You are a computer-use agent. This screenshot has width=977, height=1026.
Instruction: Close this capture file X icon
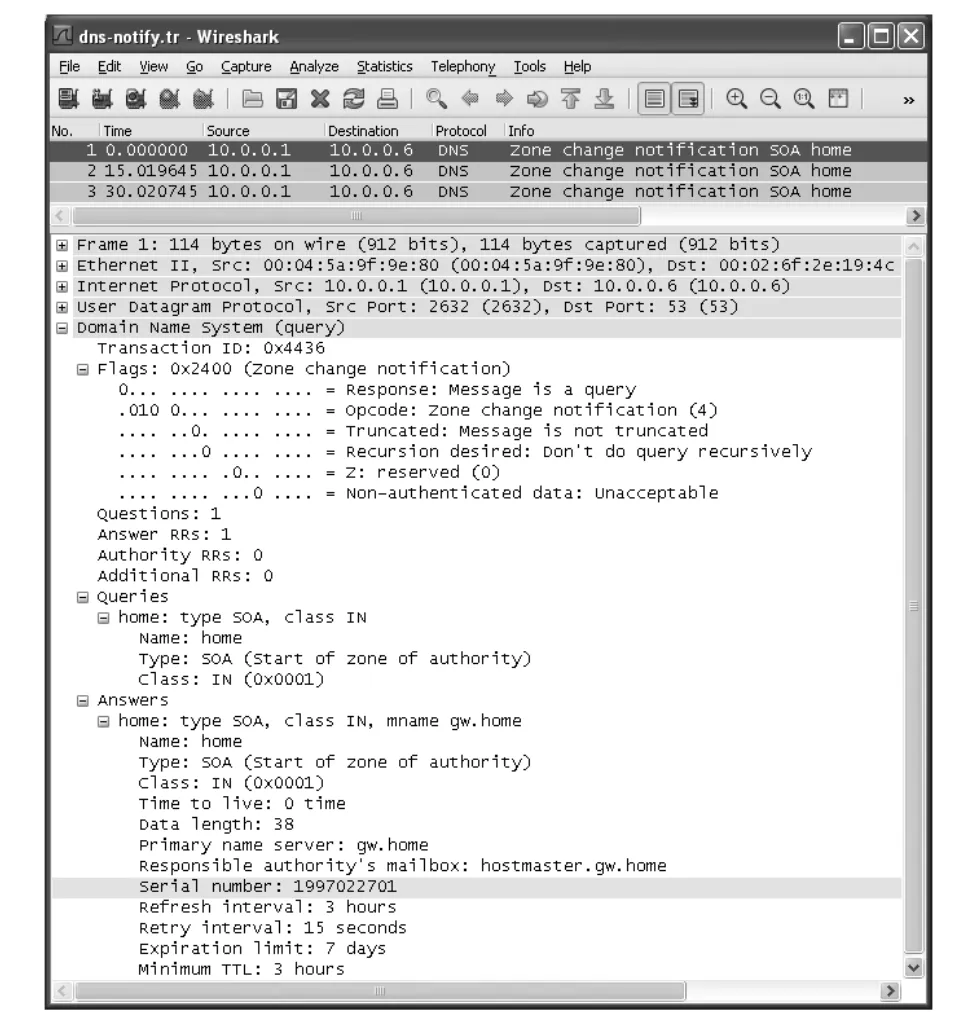[x=320, y=99]
